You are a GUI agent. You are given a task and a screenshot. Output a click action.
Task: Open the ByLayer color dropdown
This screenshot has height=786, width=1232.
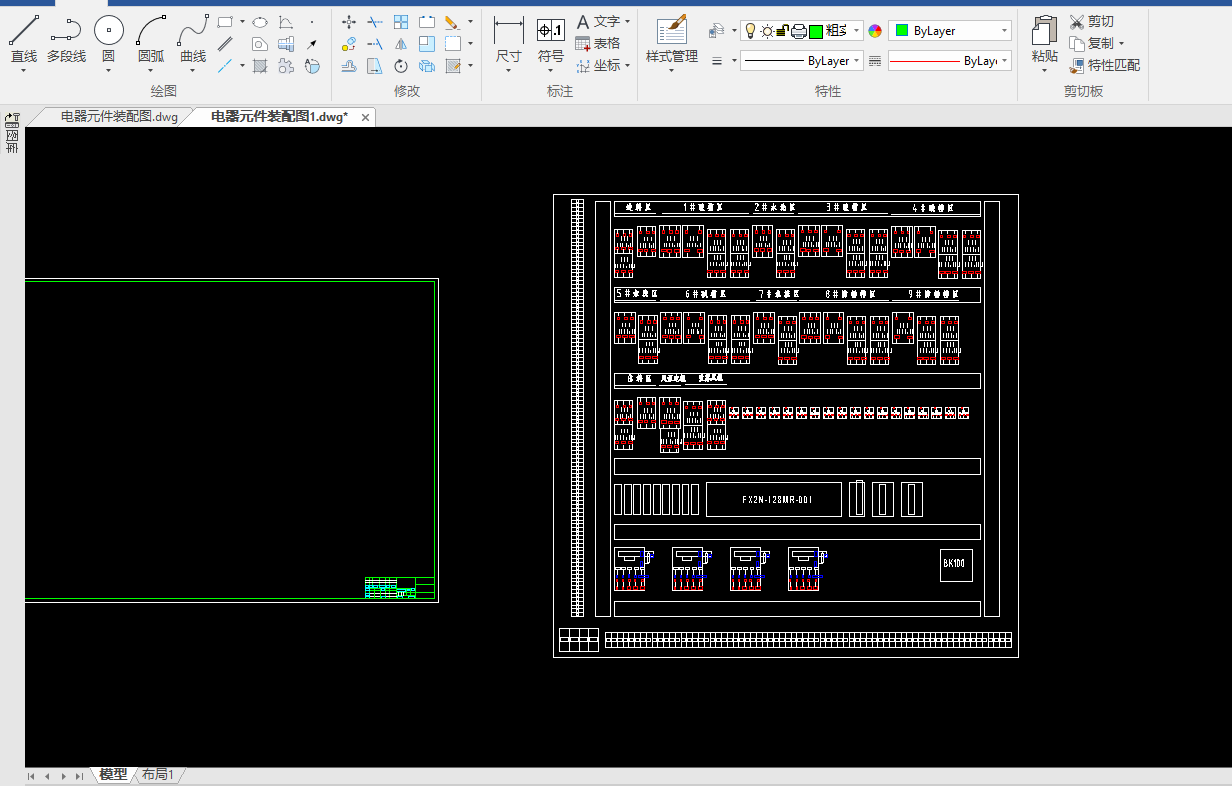click(x=1004, y=31)
